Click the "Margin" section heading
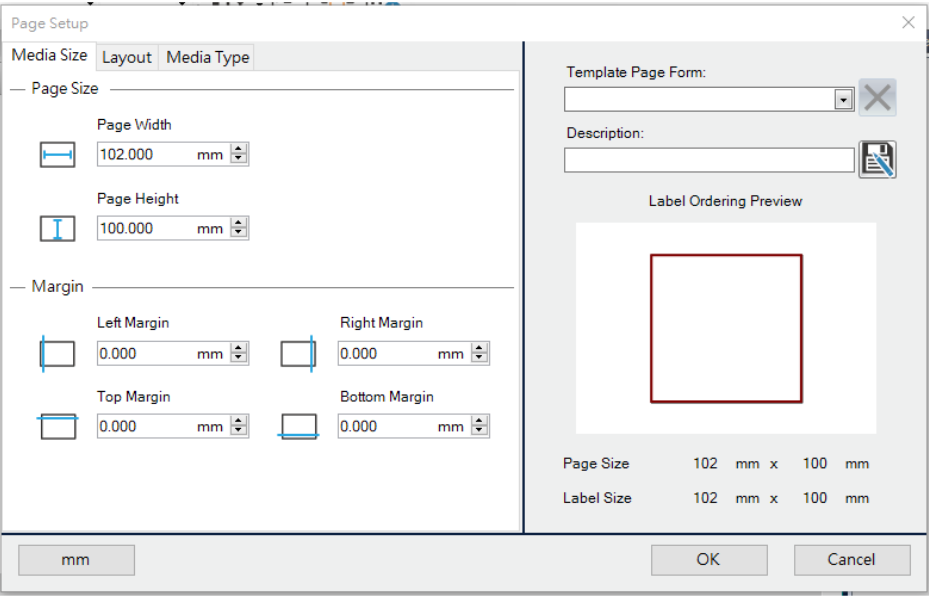The image size is (929, 596). 57,286
